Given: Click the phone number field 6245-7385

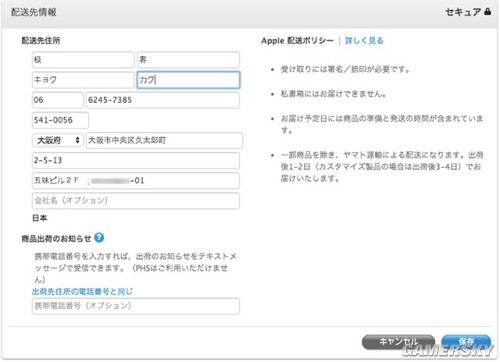Looking at the screenshot, I should 163,100.
